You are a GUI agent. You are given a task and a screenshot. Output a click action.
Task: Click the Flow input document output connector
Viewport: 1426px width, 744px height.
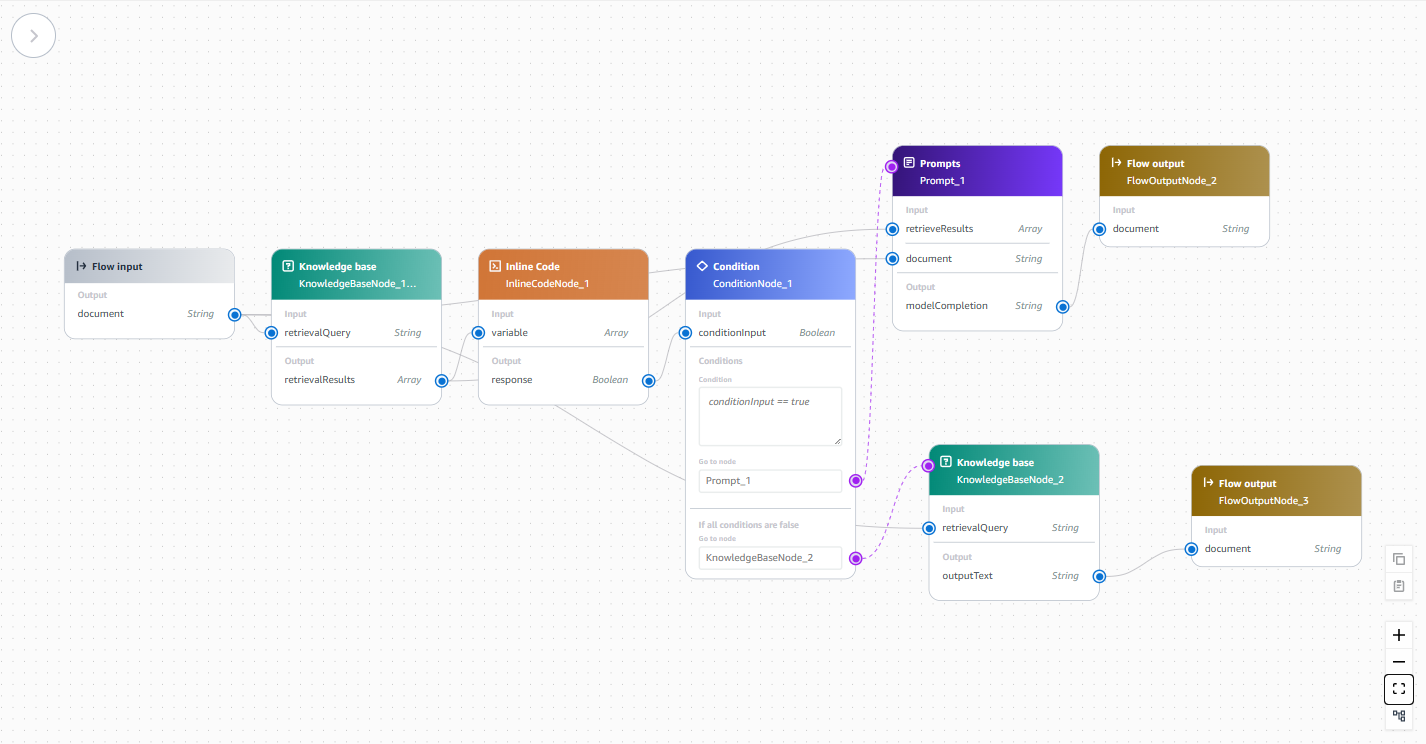point(234,314)
